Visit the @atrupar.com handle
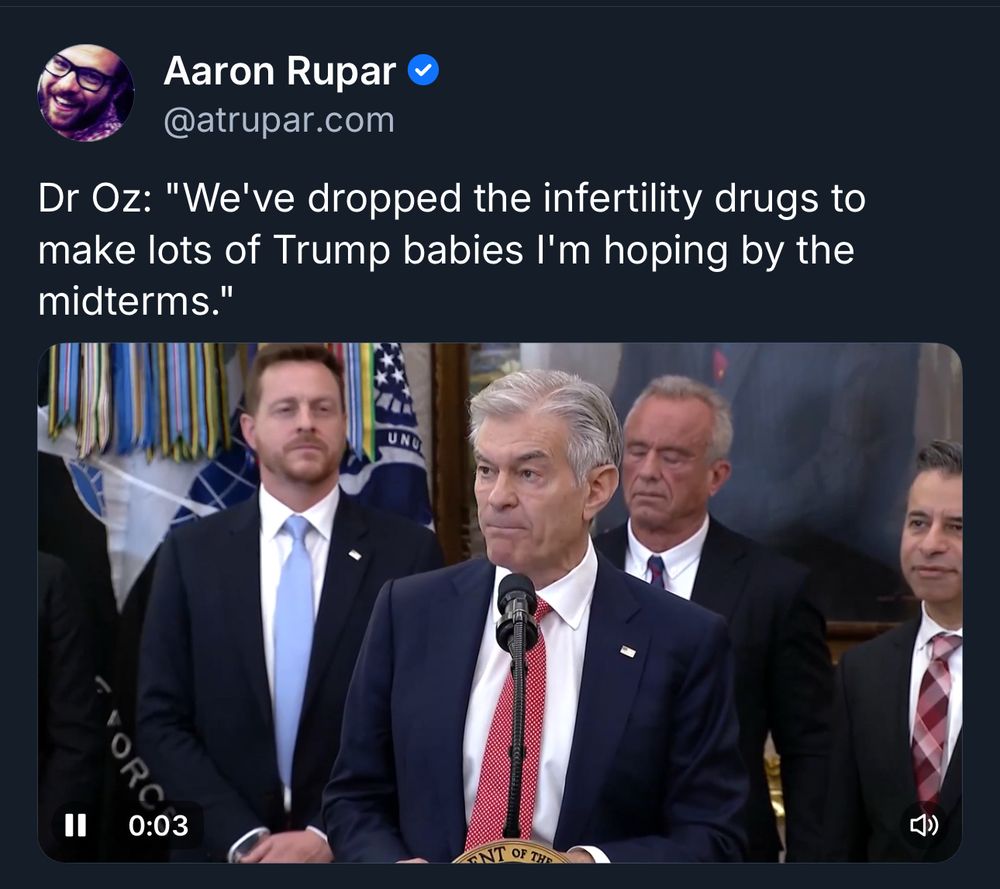The width and height of the screenshot is (1000, 889). (x=279, y=121)
